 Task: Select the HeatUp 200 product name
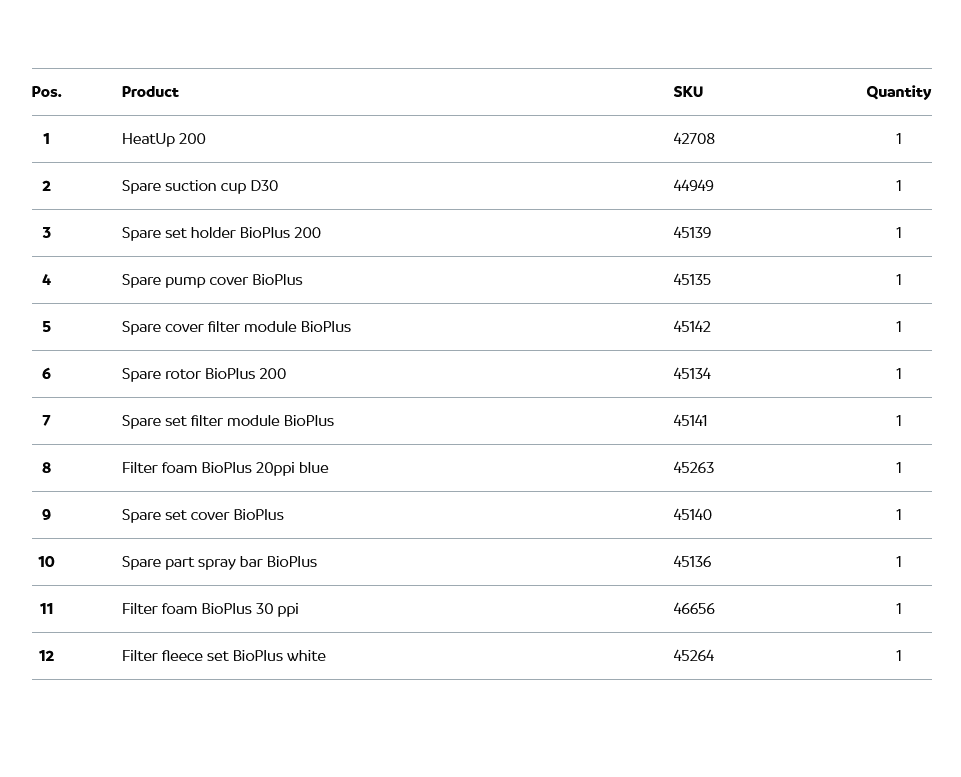click(x=164, y=139)
